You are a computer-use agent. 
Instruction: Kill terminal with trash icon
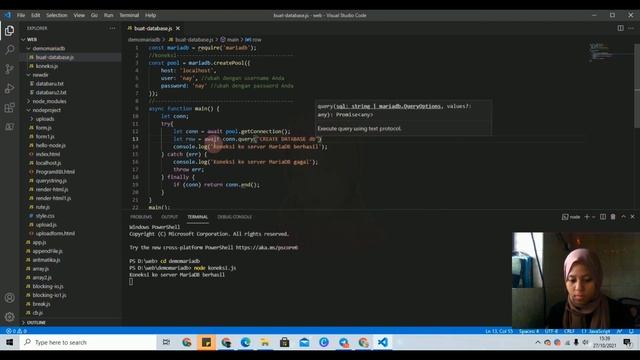click(613, 217)
